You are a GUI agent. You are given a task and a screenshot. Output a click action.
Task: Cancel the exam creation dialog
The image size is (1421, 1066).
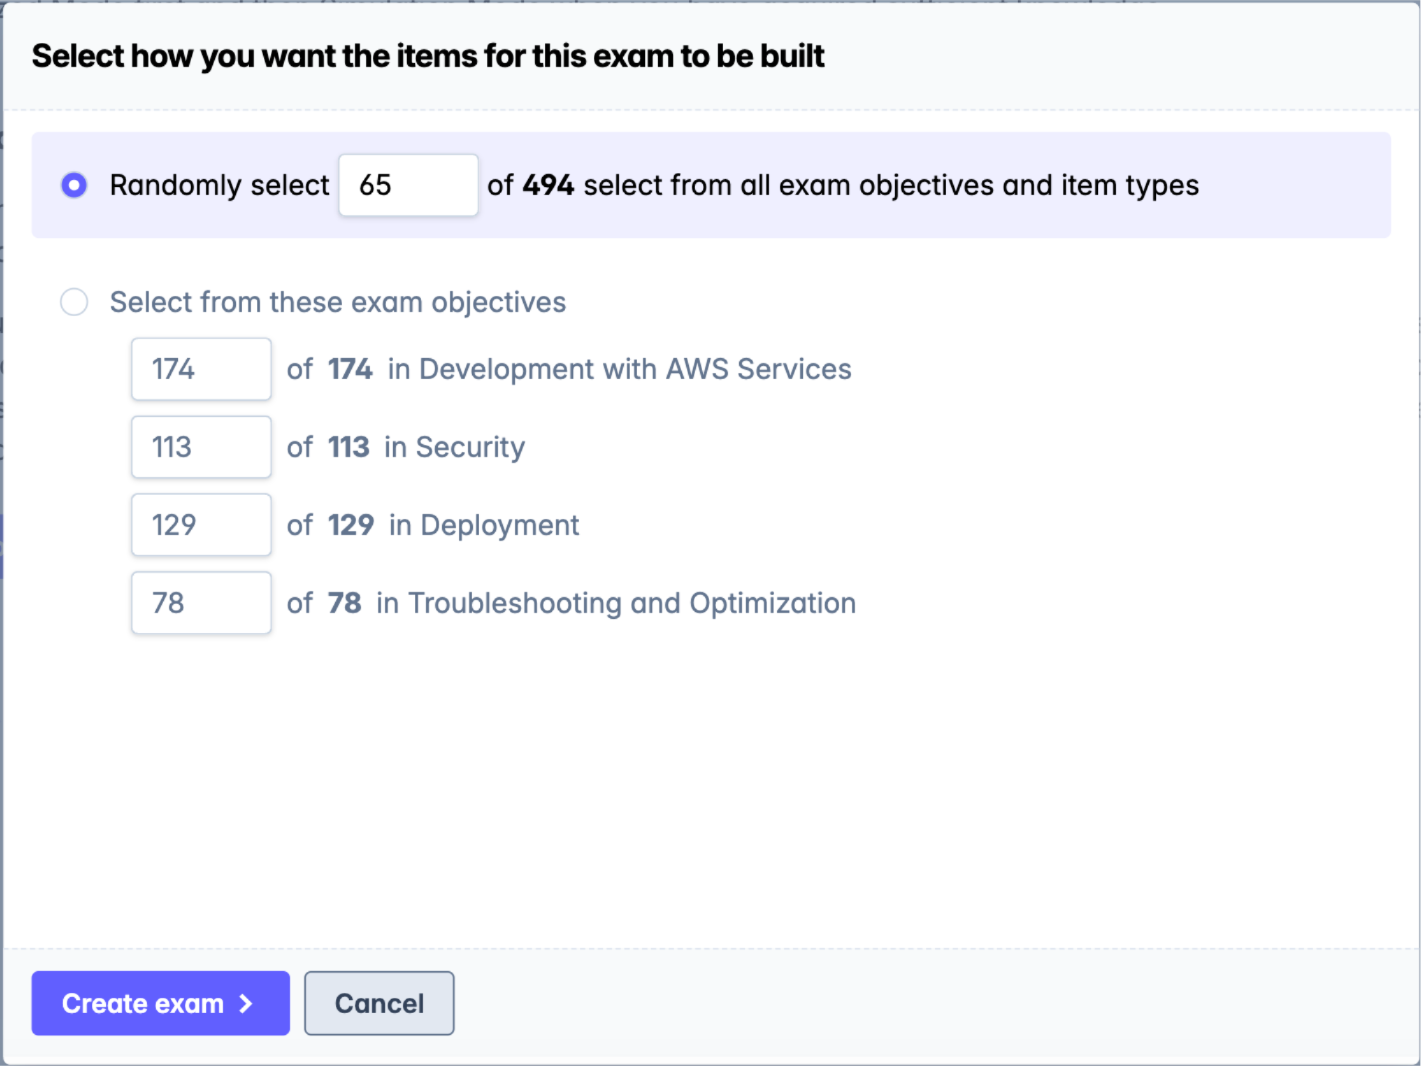coord(379,1003)
